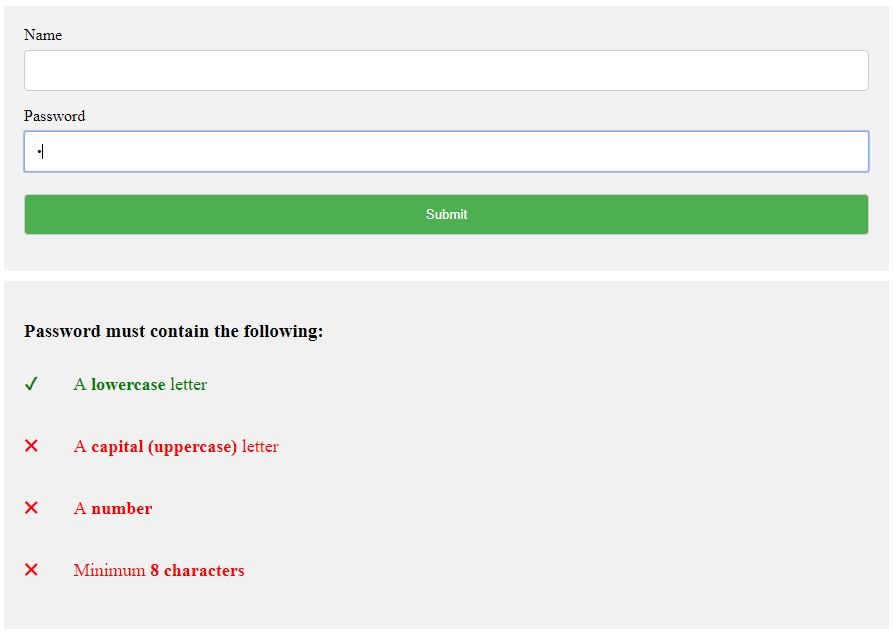Select the requirement line 'A lowercase letter'
893x634 pixels.
pos(140,384)
